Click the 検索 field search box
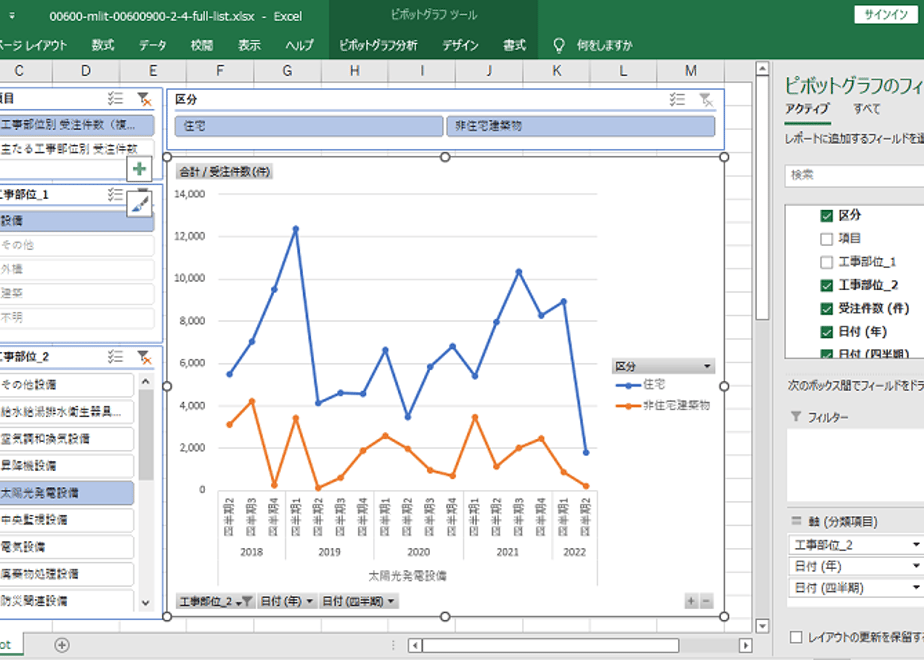The width and height of the screenshot is (924, 660). pos(854,176)
